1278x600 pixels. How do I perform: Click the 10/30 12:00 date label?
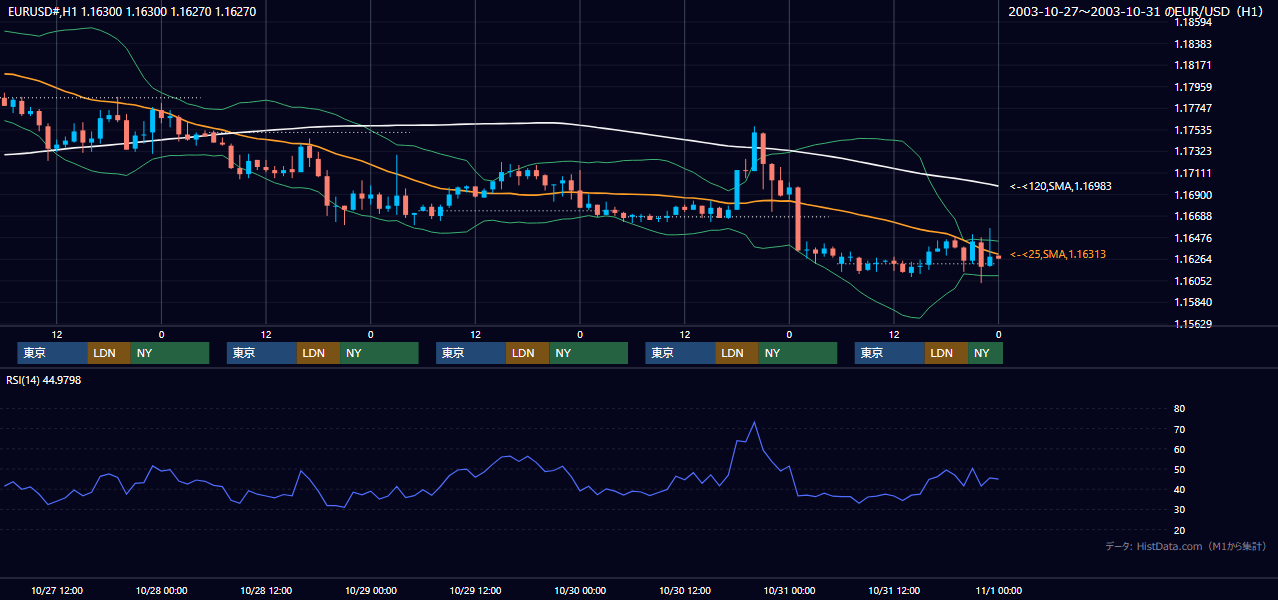pyautogui.click(x=685, y=590)
